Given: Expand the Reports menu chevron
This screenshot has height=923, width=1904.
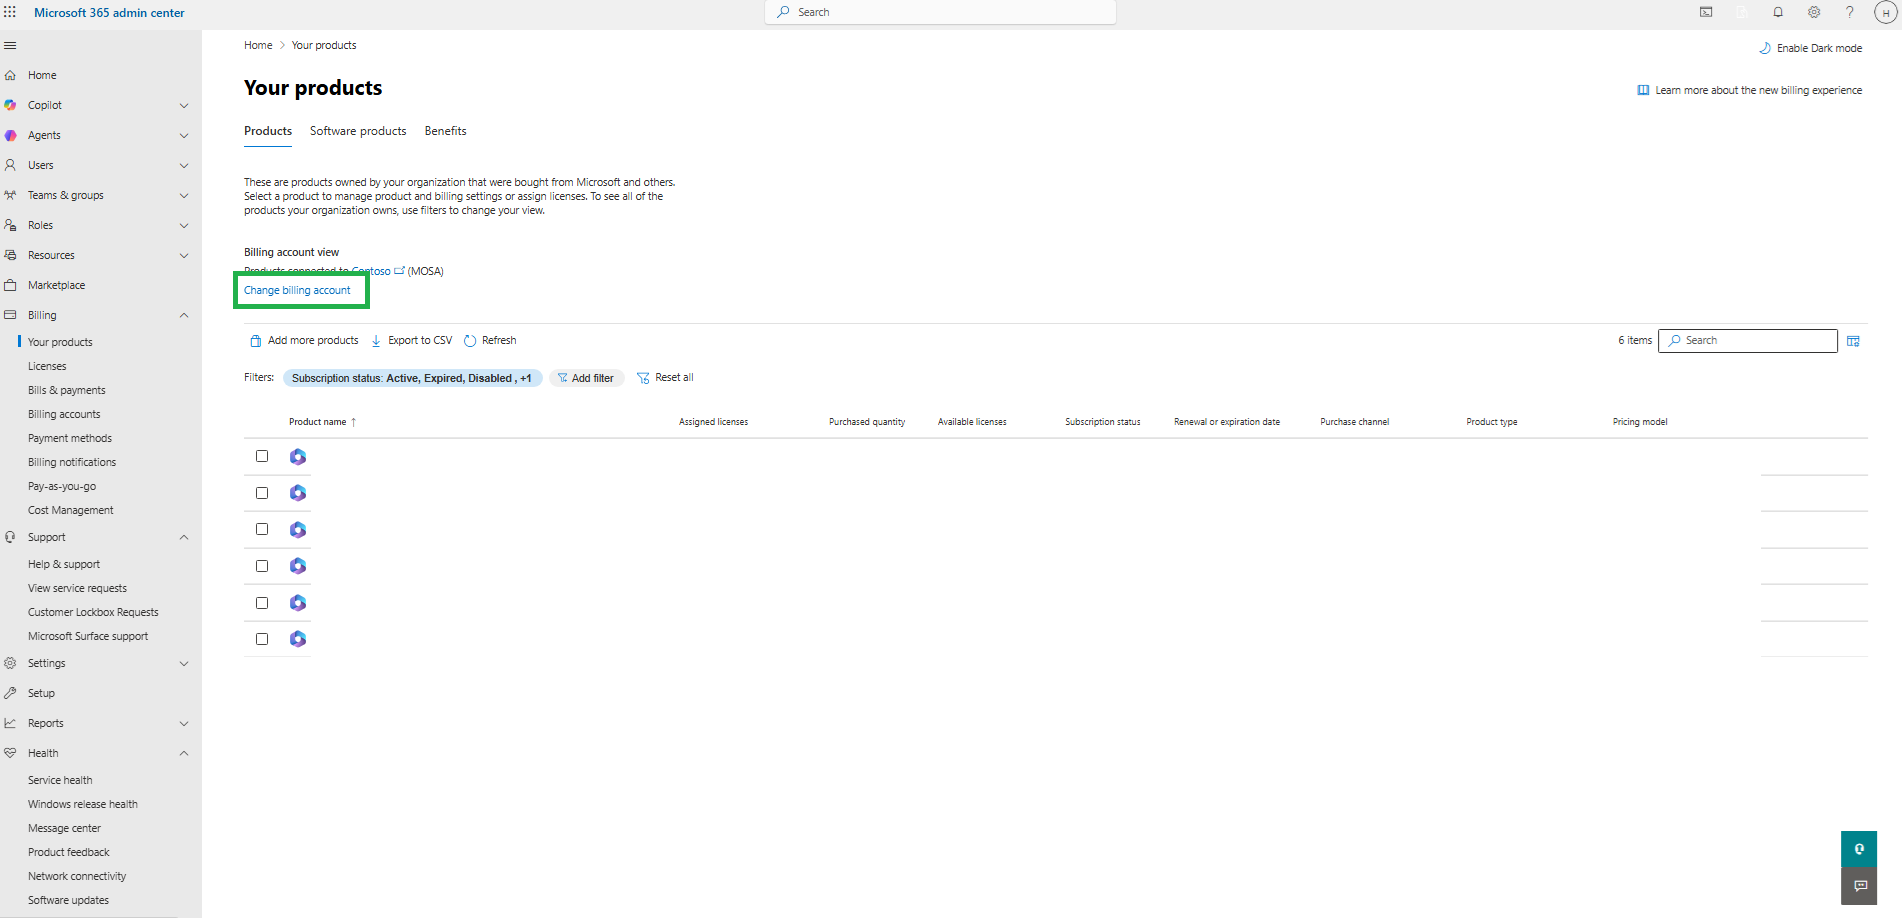Looking at the screenshot, I should pos(184,724).
